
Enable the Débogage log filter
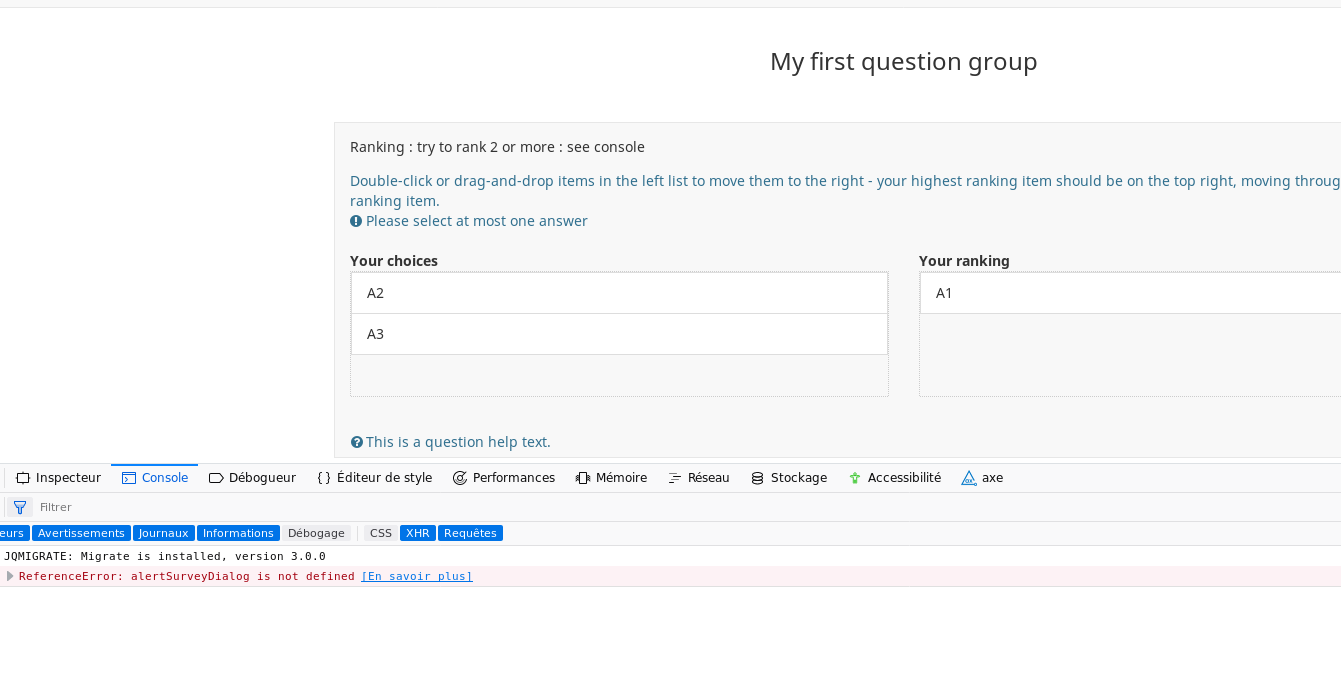(316, 533)
